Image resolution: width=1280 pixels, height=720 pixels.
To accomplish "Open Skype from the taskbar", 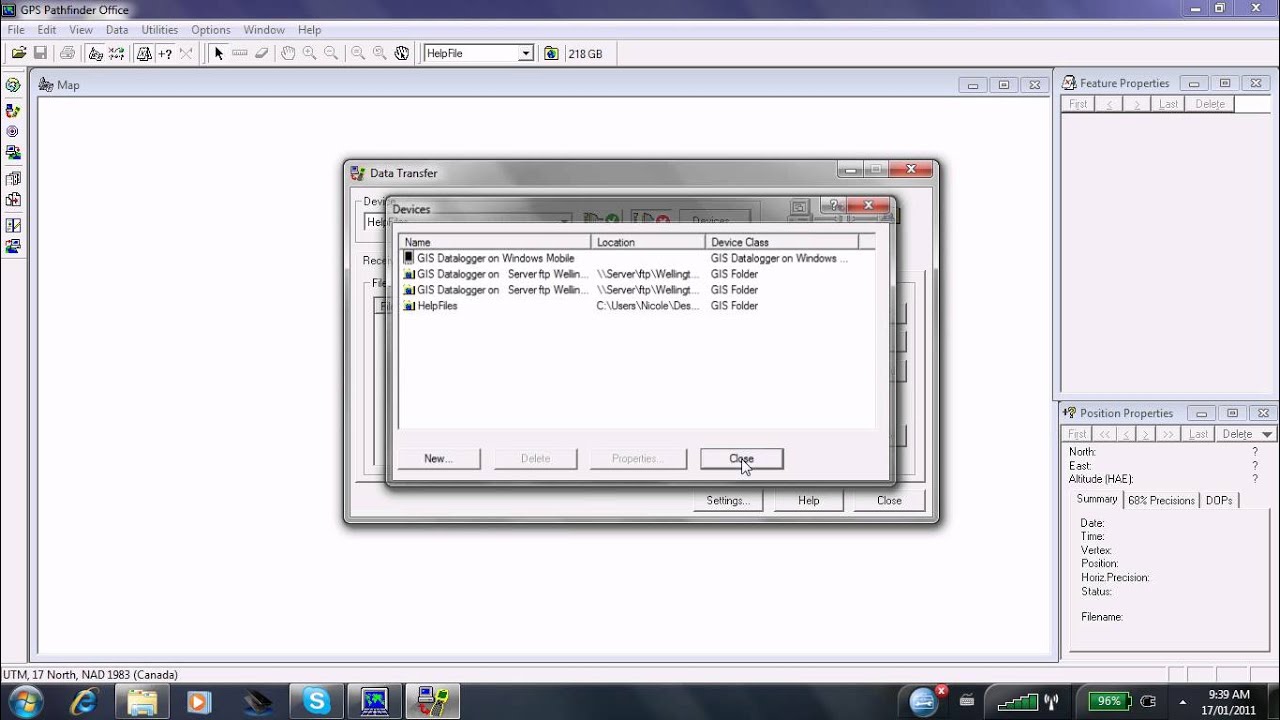I will (x=316, y=701).
